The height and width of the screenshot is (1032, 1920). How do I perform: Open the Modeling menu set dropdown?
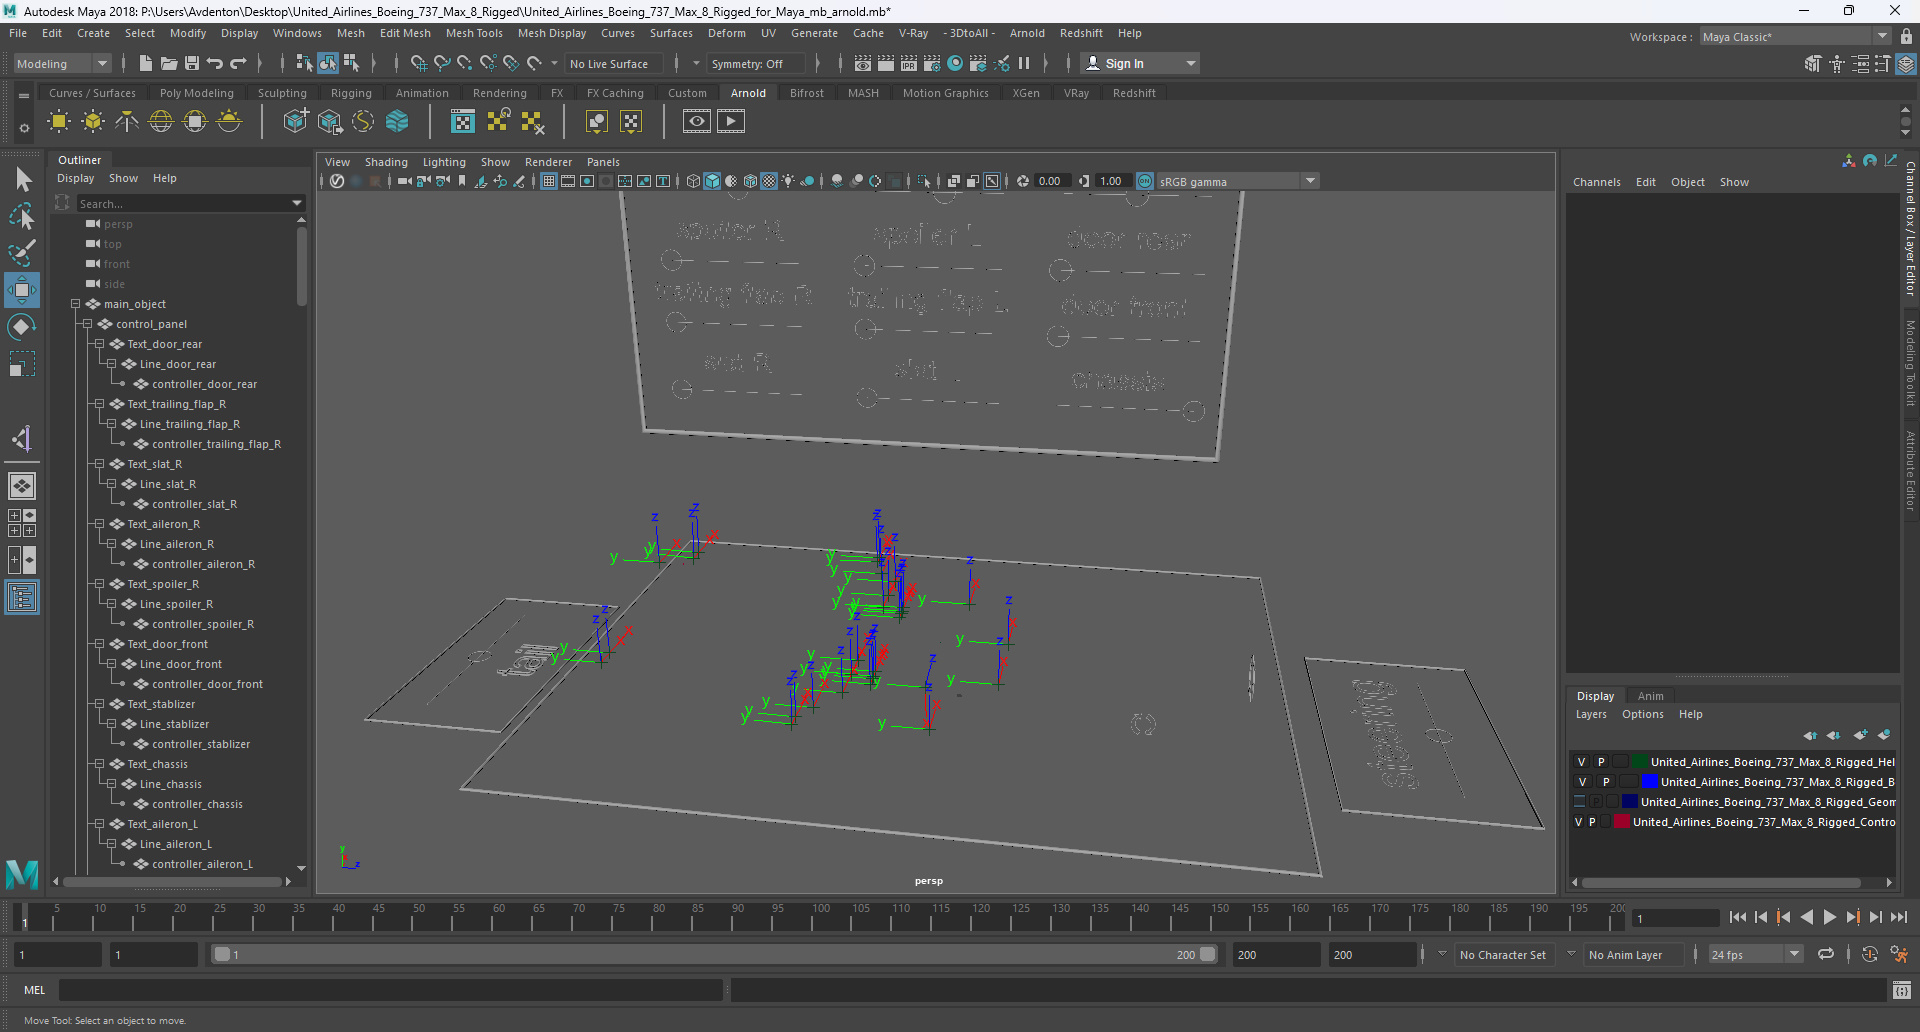point(62,63)
